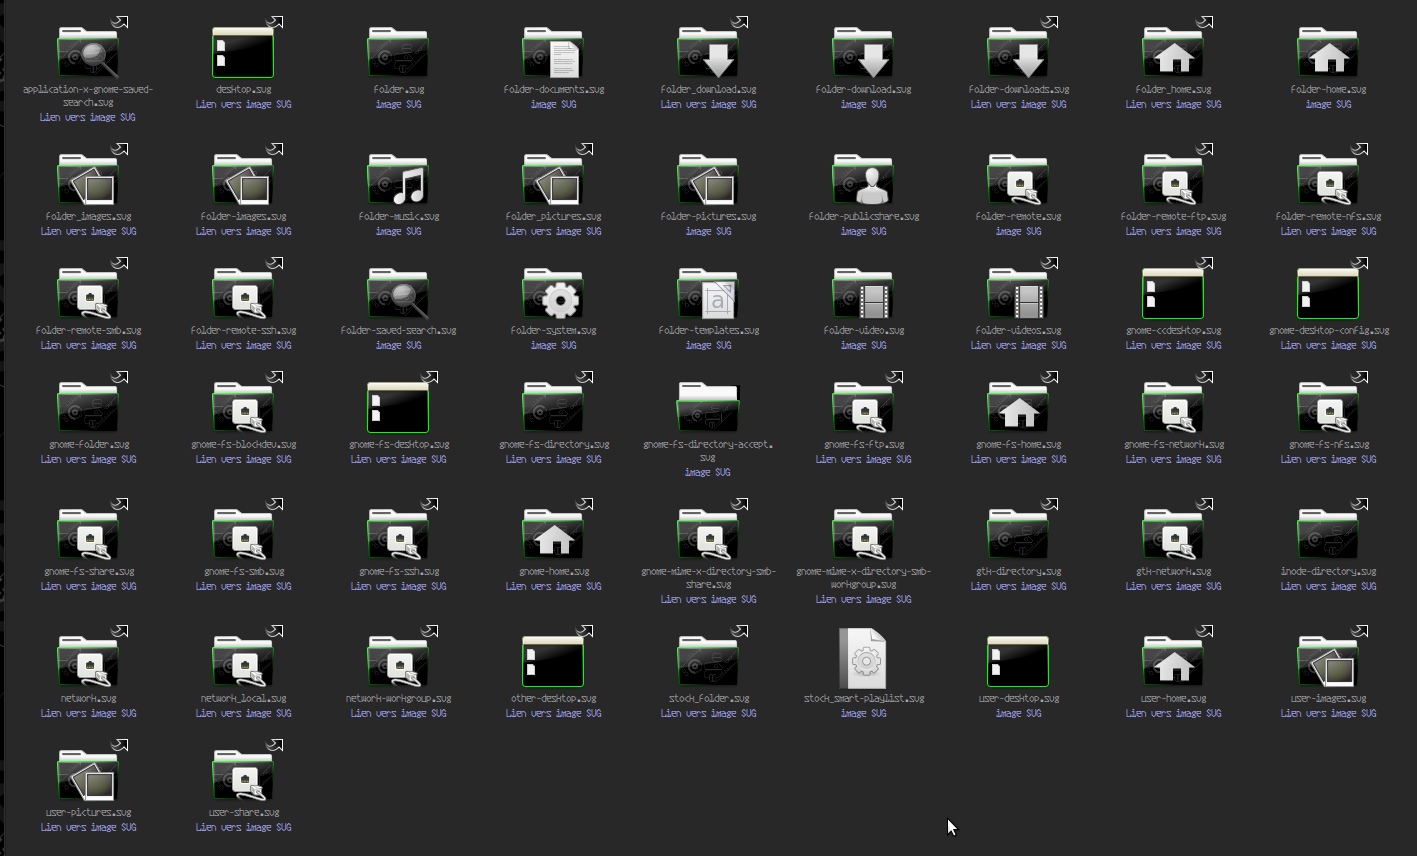Select the gnome-fs-directory.svg icon
The width and height of the screenshot is (1417, 856).
click(x=553, y=407)
